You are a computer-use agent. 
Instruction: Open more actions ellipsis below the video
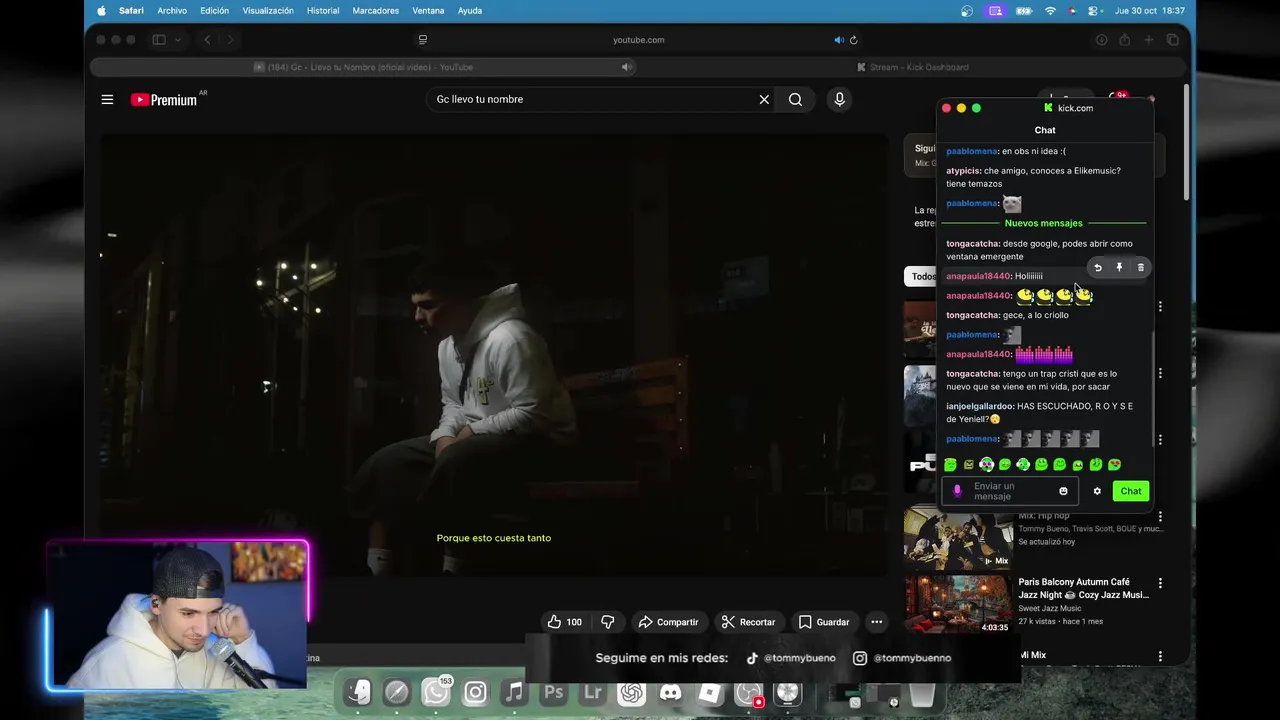click(876, 622)
